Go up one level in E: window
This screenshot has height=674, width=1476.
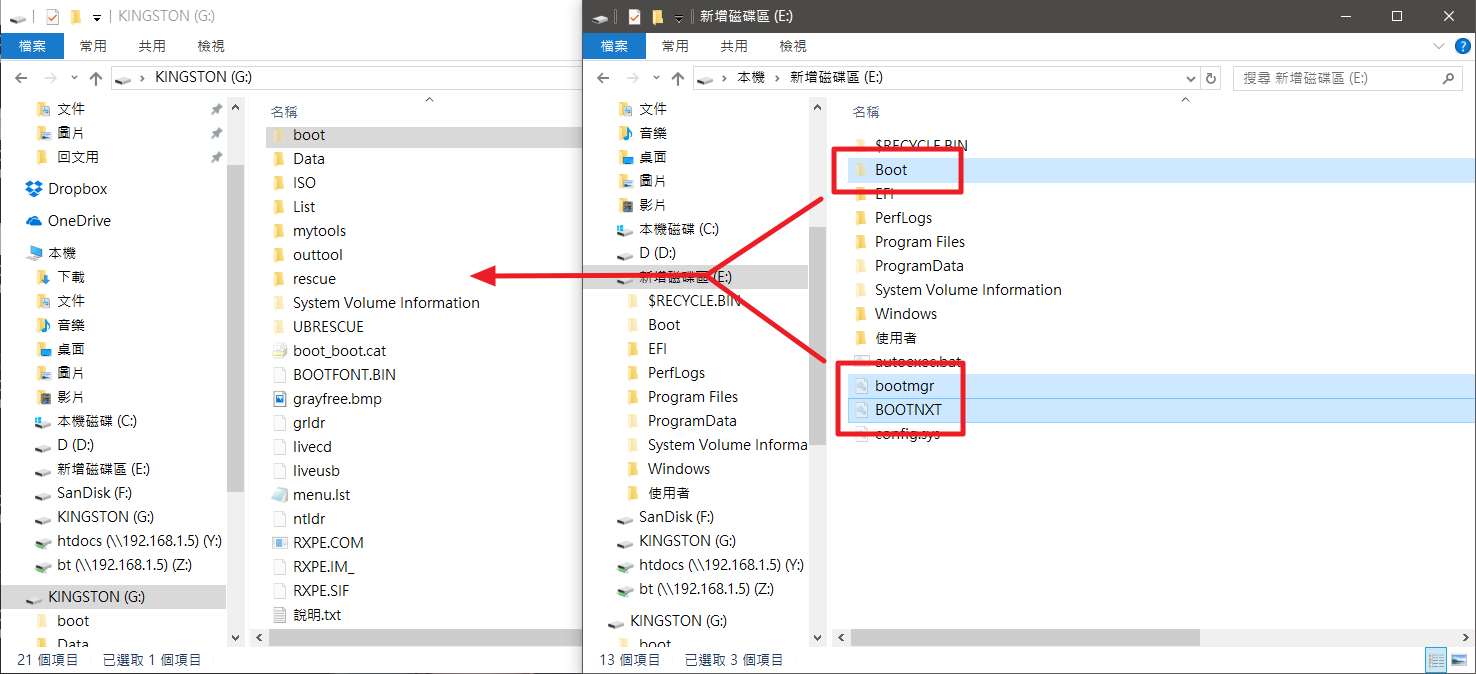click(x=677, y=78)
